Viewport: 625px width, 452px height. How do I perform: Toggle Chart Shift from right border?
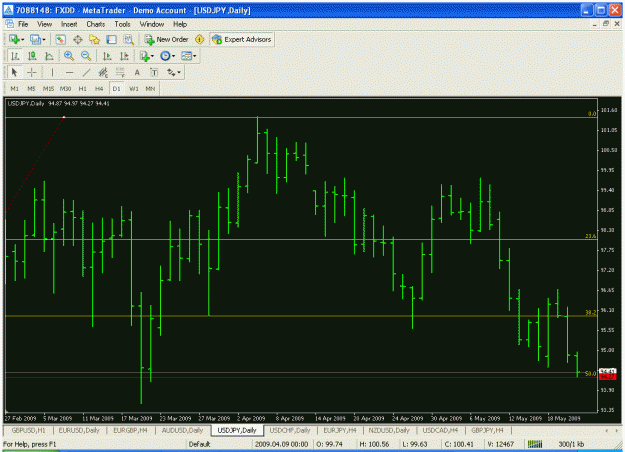pos(124,56)
